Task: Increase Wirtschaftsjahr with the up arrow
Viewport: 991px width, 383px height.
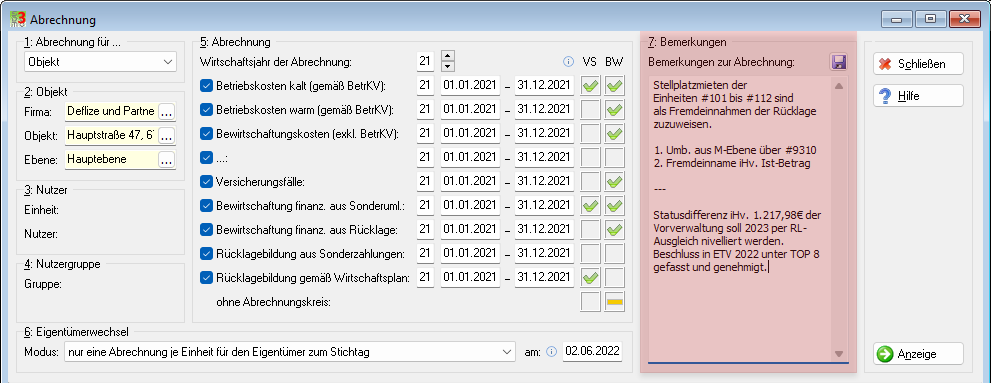Action: click(x=447, y=56)
